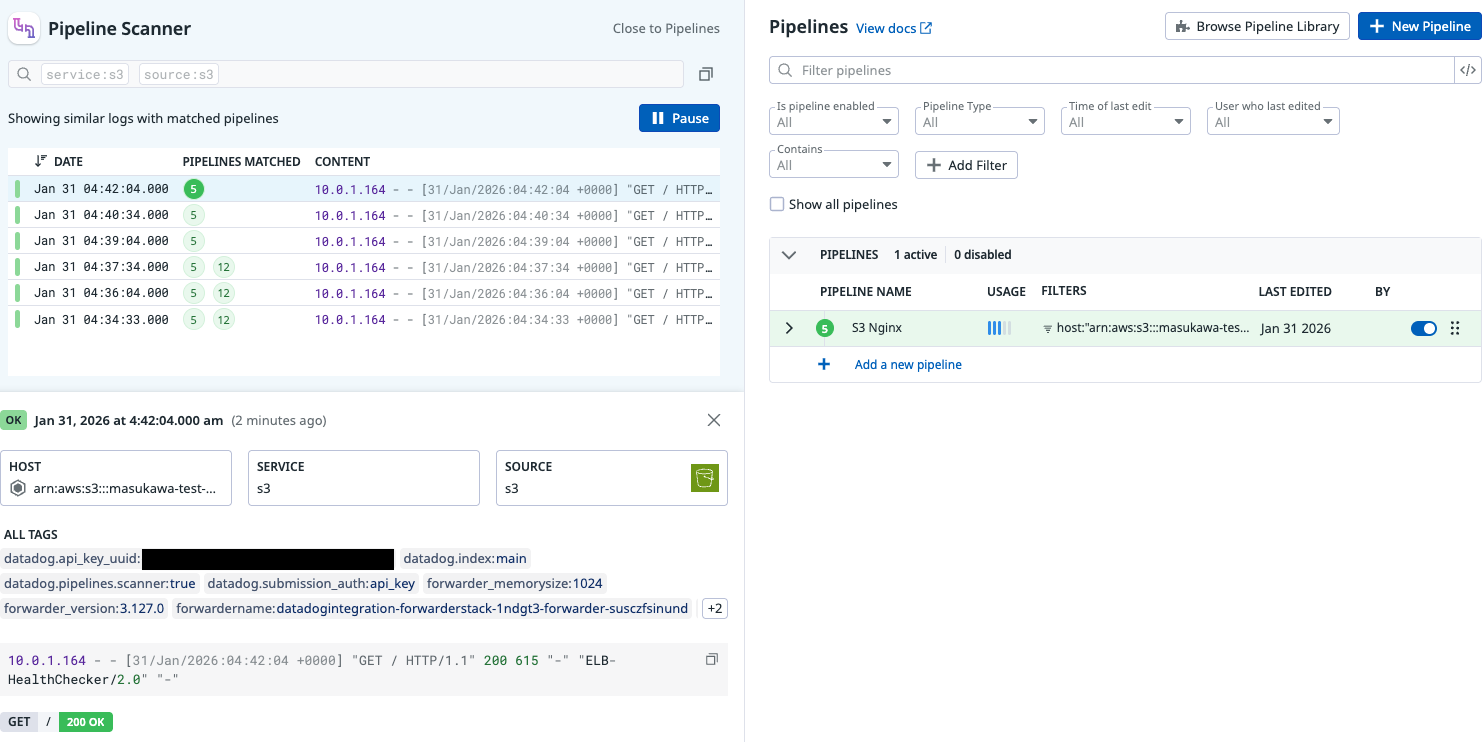This screenshot has height=742, width=1483.
Task: Click the drag handle for S3 Nginx
Action: pyautogui.click(x=1455, y=328)
